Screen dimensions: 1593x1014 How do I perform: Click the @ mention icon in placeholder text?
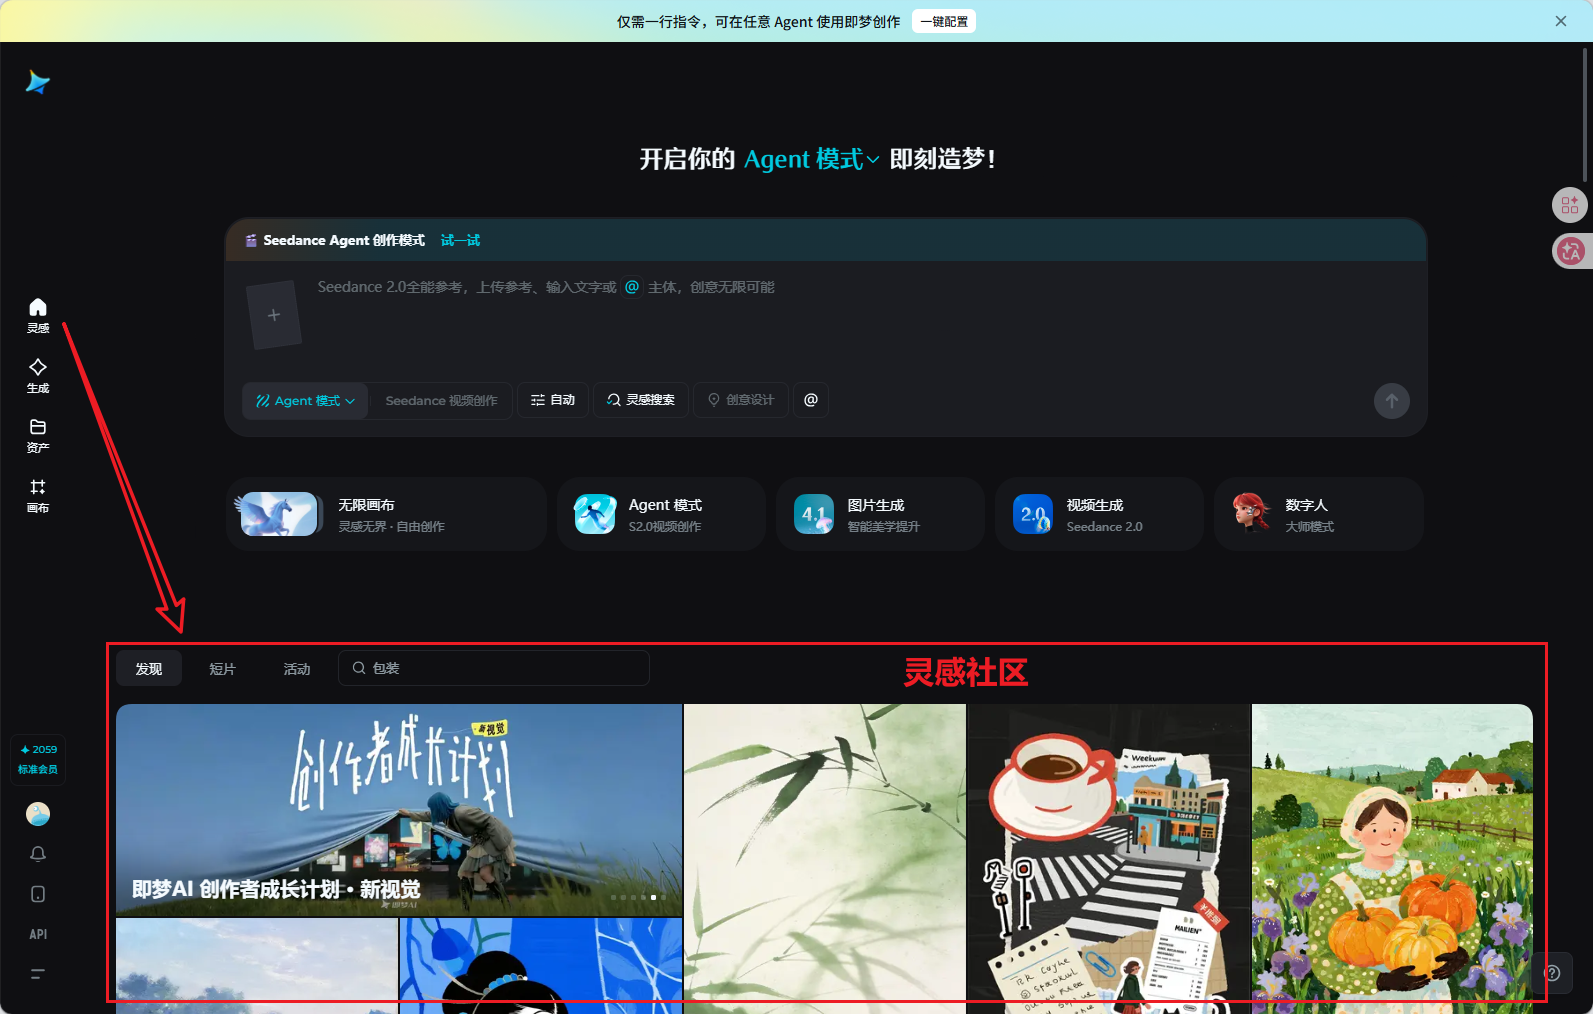(x=632, y=287)
